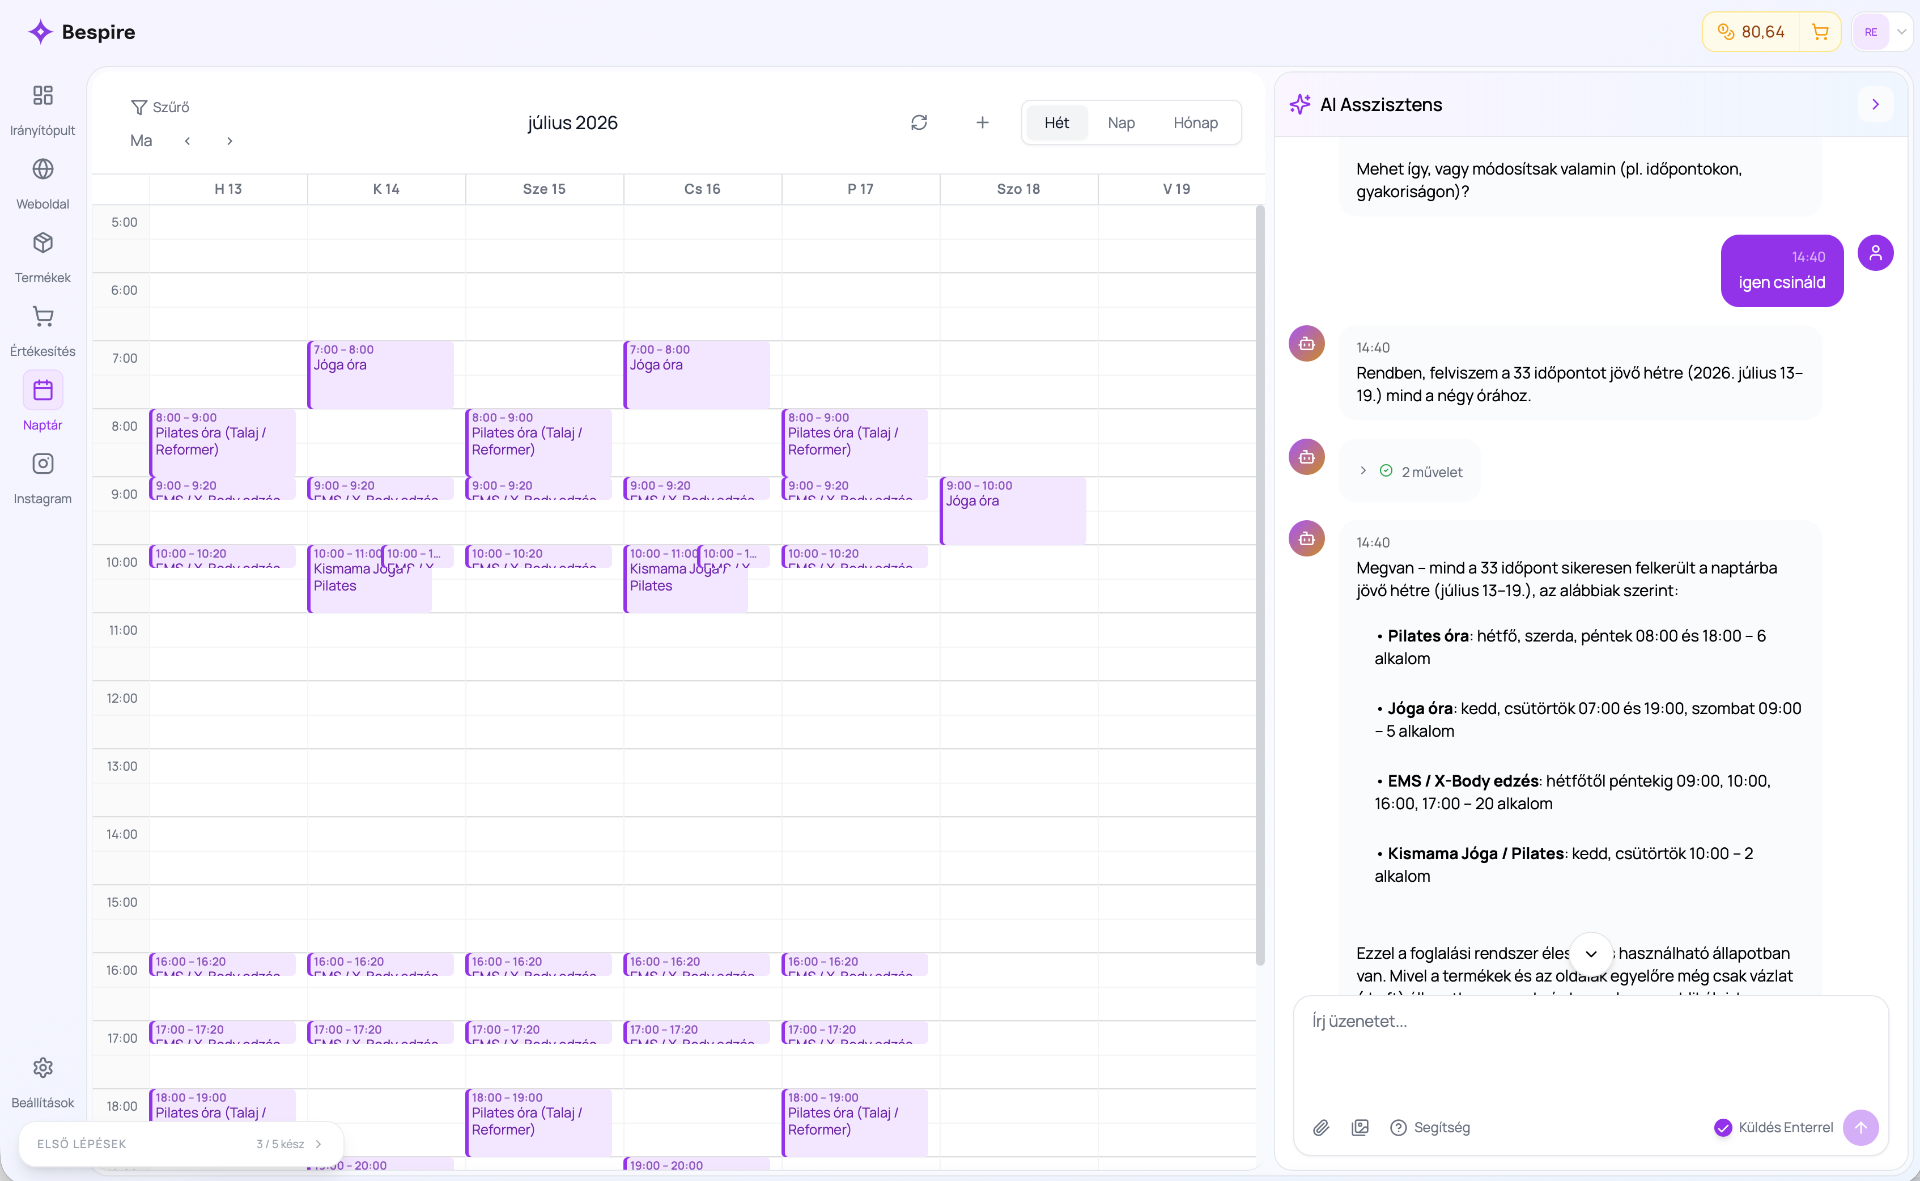
Task: Select the P 17 day header
Action: point(860,189)
